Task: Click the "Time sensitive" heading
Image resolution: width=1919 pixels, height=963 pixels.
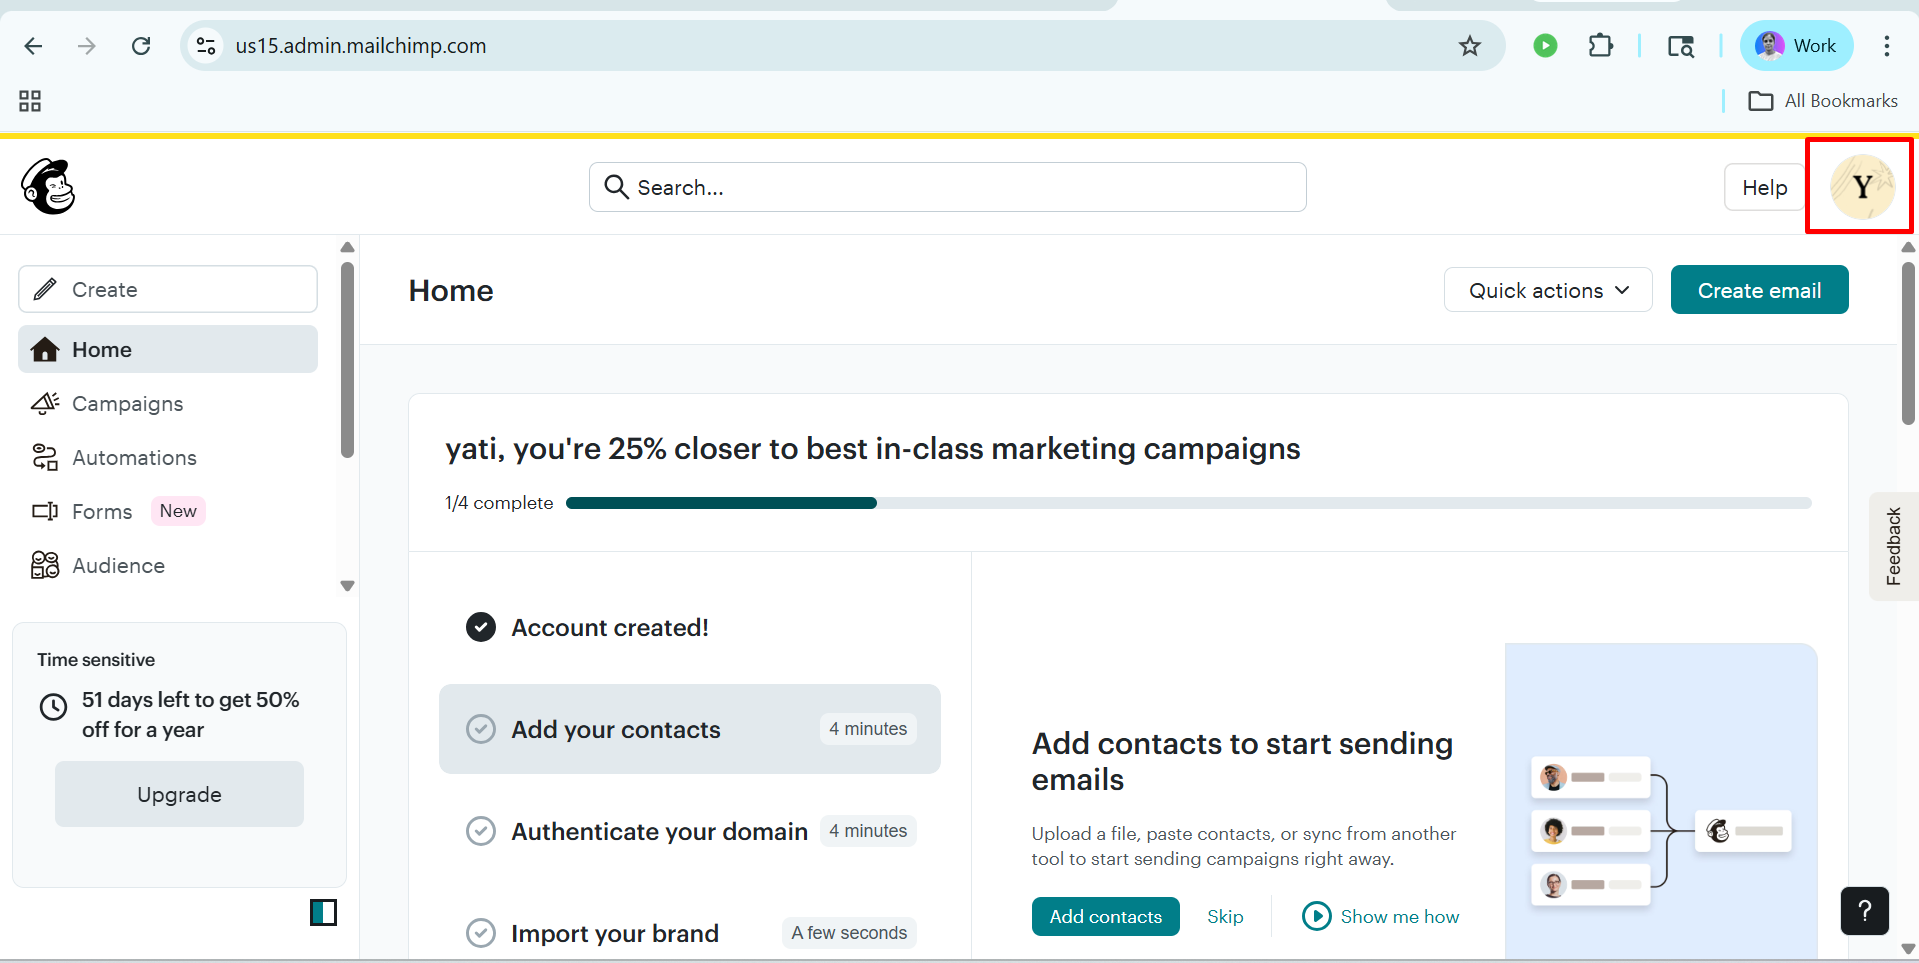Action: click(96, 660)
